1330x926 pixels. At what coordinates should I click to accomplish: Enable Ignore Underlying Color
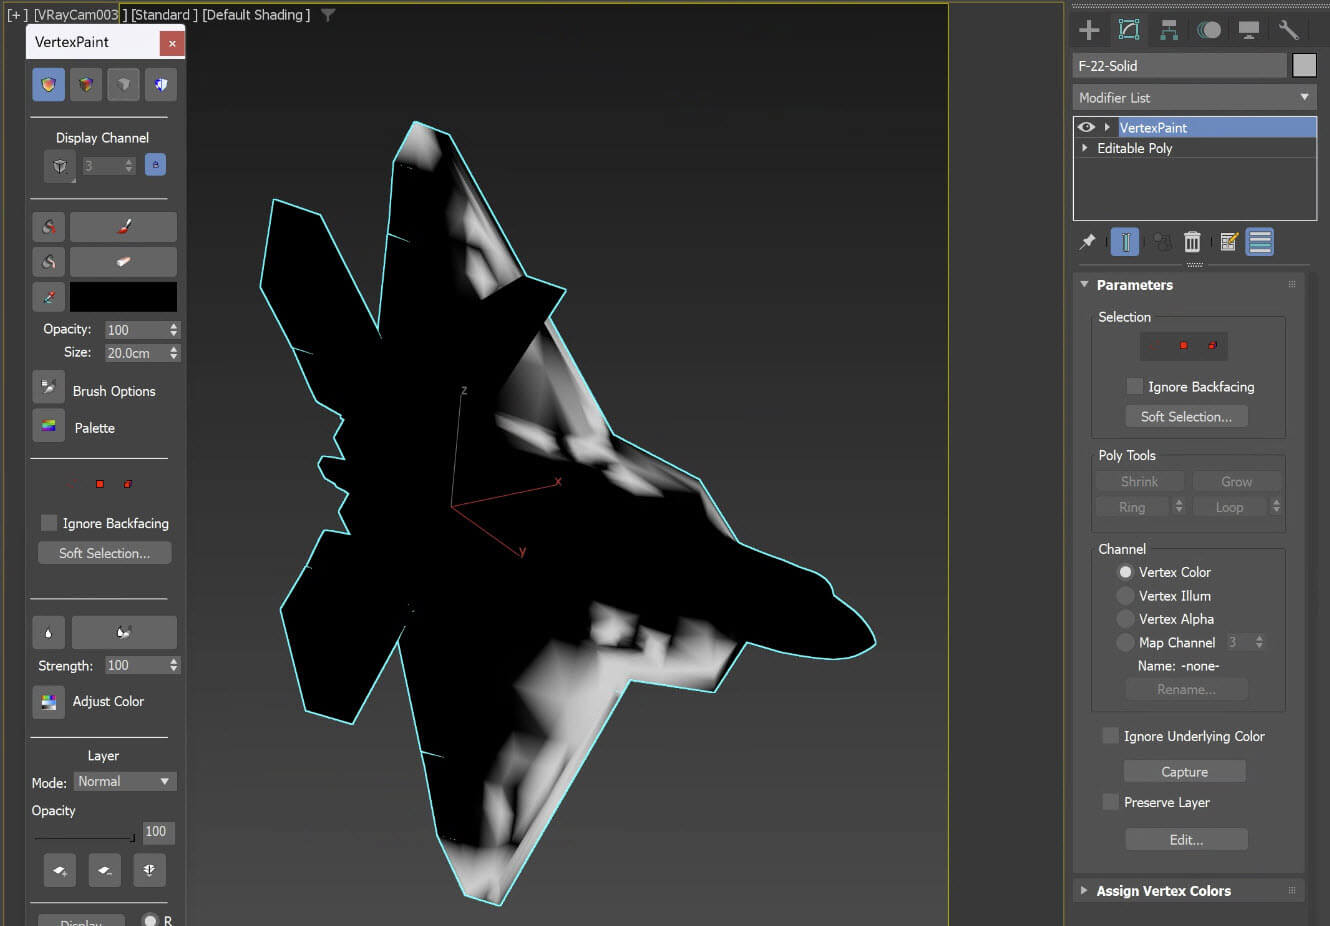click(1110, 736)
